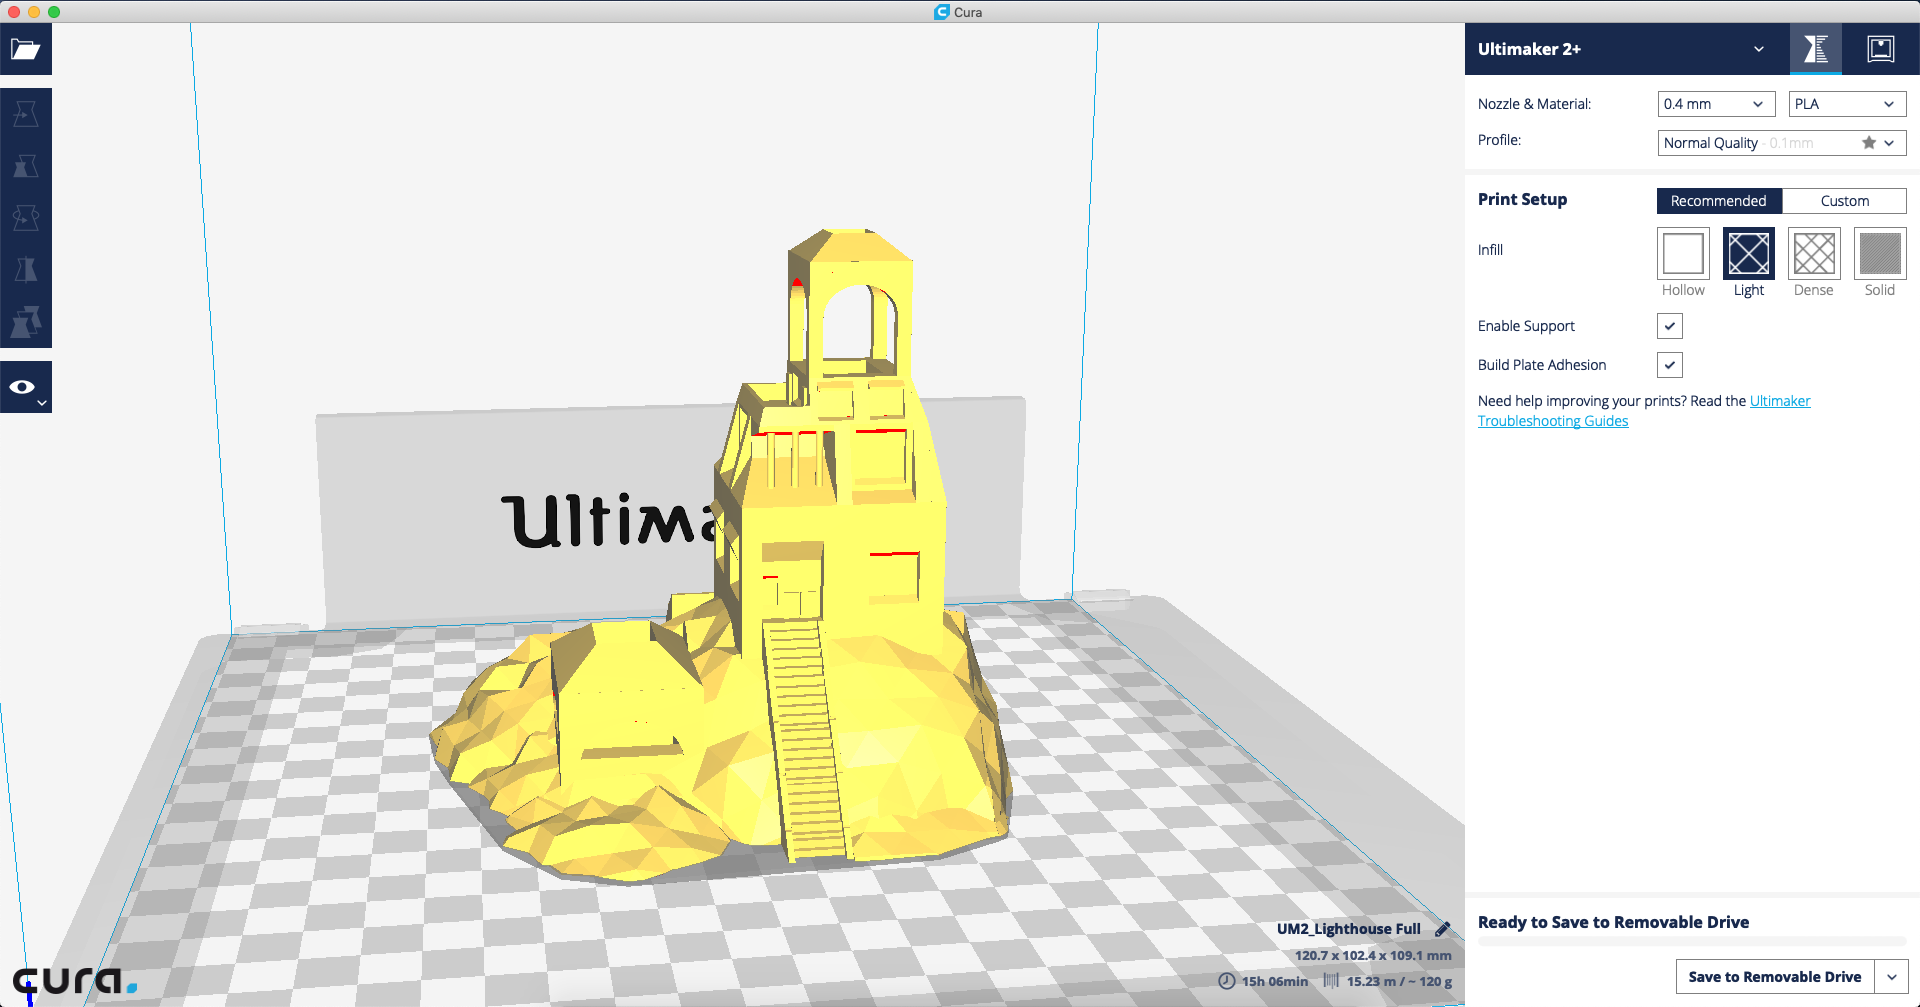
Task: Switch to Custom print setup
Action: (1844, 201)
